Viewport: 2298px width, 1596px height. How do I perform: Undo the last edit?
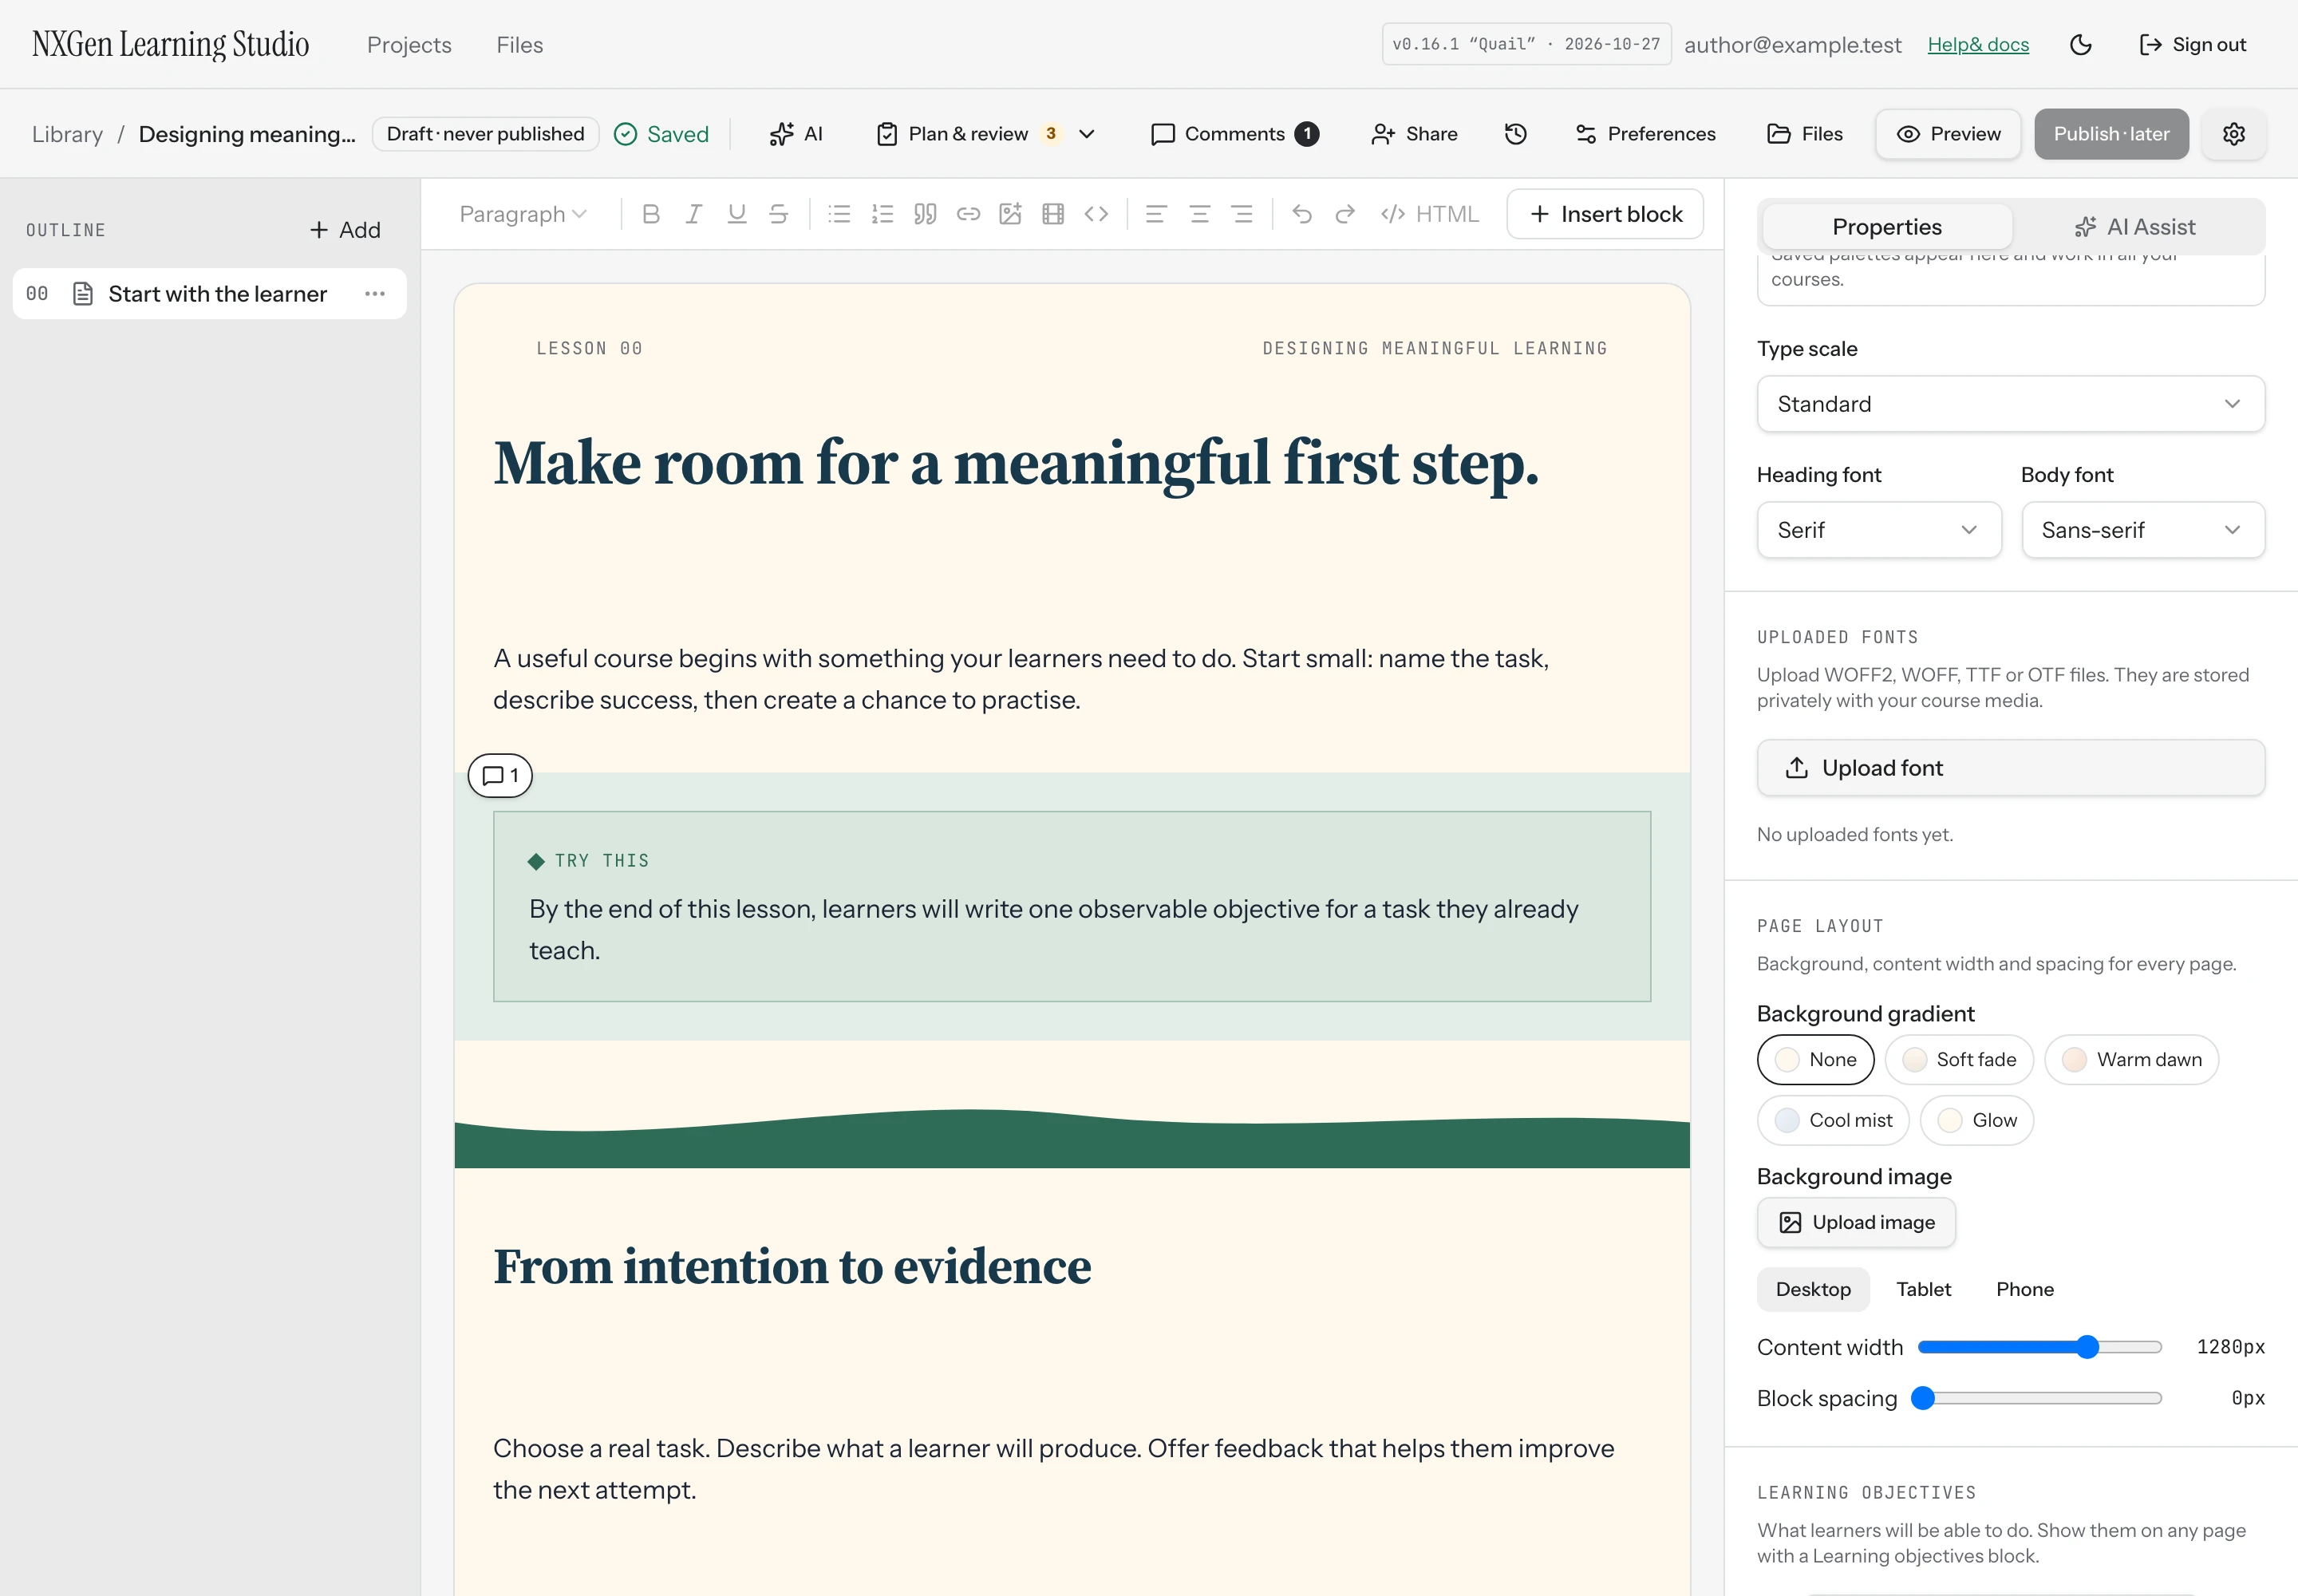[x=1302, y=214]
